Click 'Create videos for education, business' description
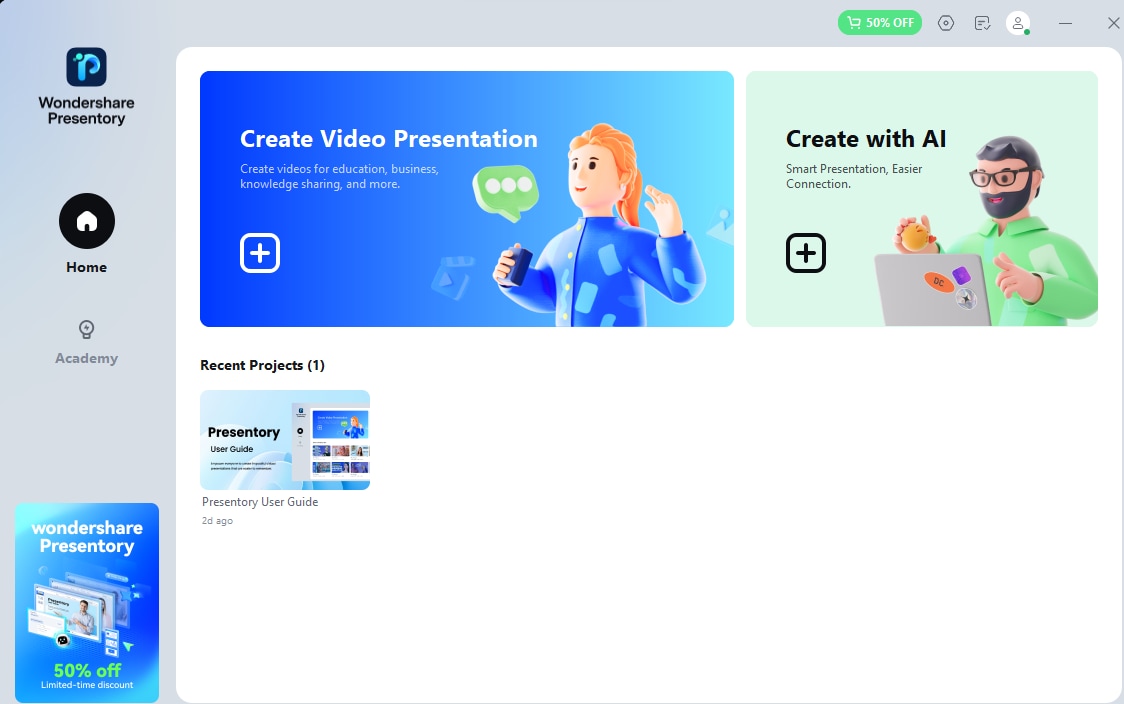Screen dimensions: 1124x704 [x=339, y=176]
